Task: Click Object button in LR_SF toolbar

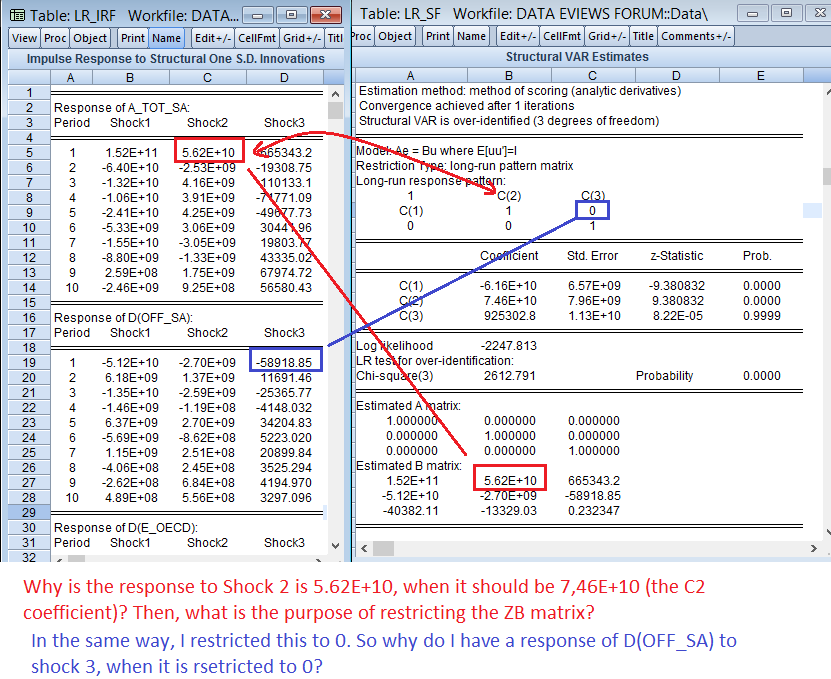Action: (x=395, y=36)
